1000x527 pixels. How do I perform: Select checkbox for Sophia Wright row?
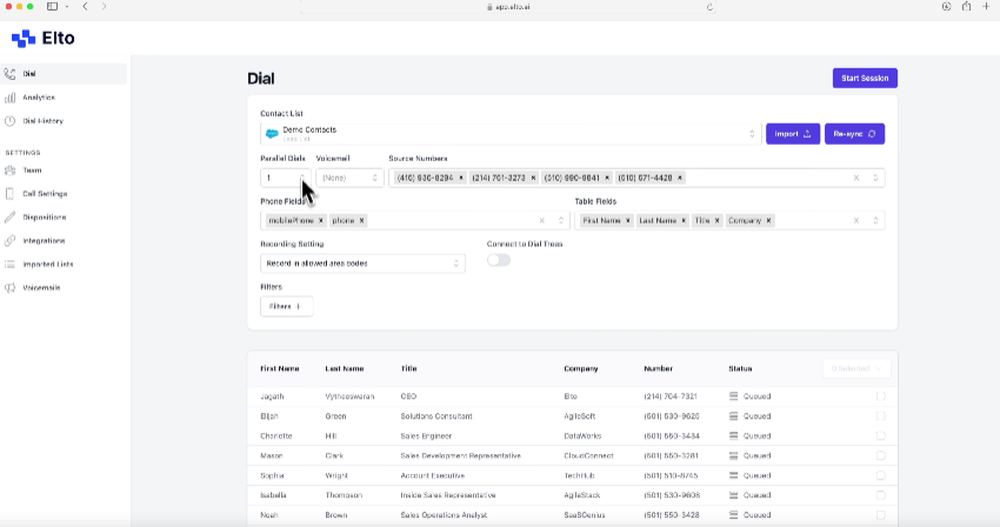[881, 476]
